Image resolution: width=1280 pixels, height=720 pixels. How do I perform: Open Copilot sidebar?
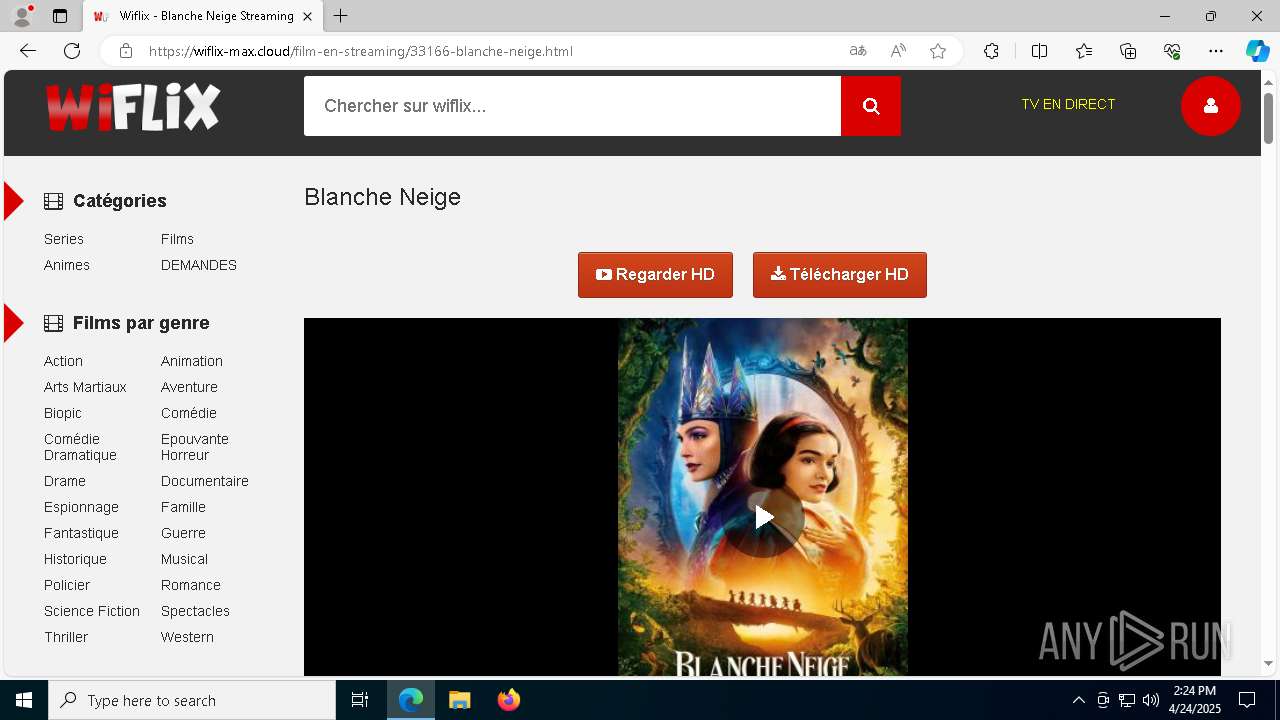tap(1257, 51)
